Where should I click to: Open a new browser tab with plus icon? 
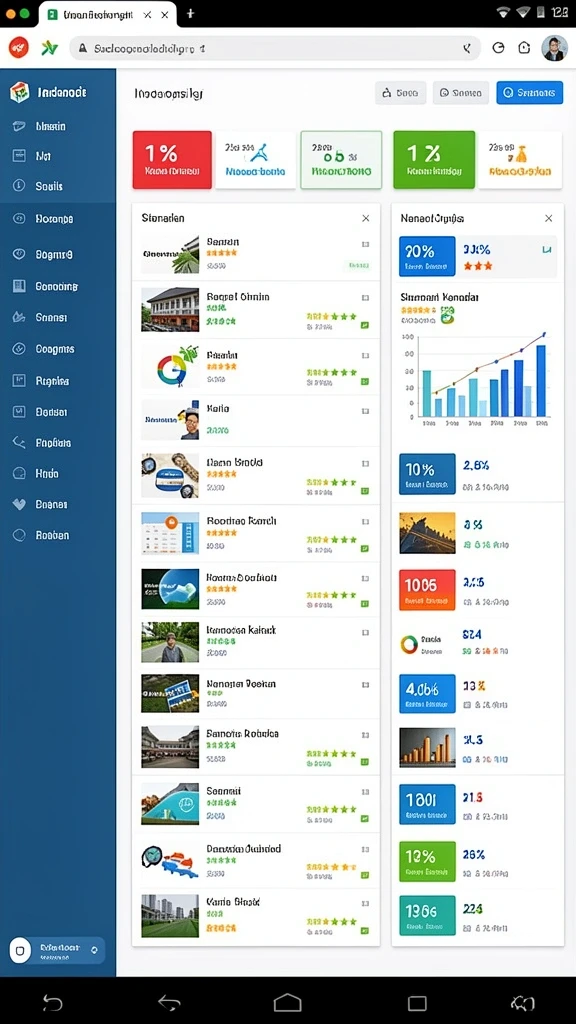190,13
